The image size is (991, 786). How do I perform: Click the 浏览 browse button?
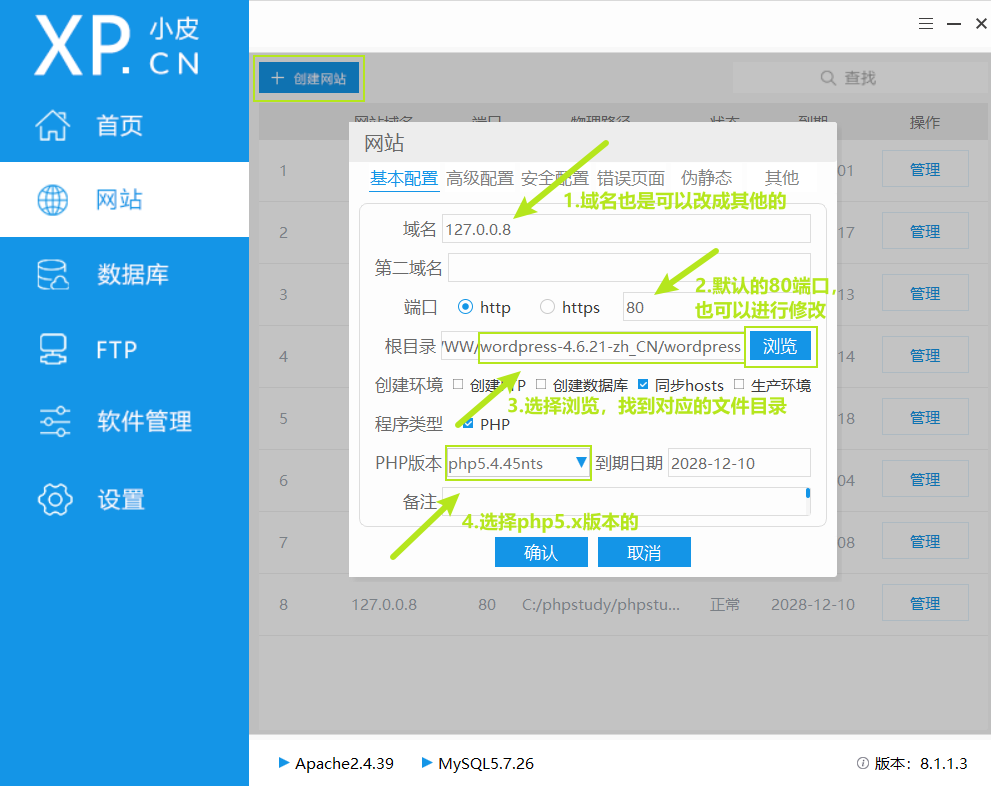[781, 346]
